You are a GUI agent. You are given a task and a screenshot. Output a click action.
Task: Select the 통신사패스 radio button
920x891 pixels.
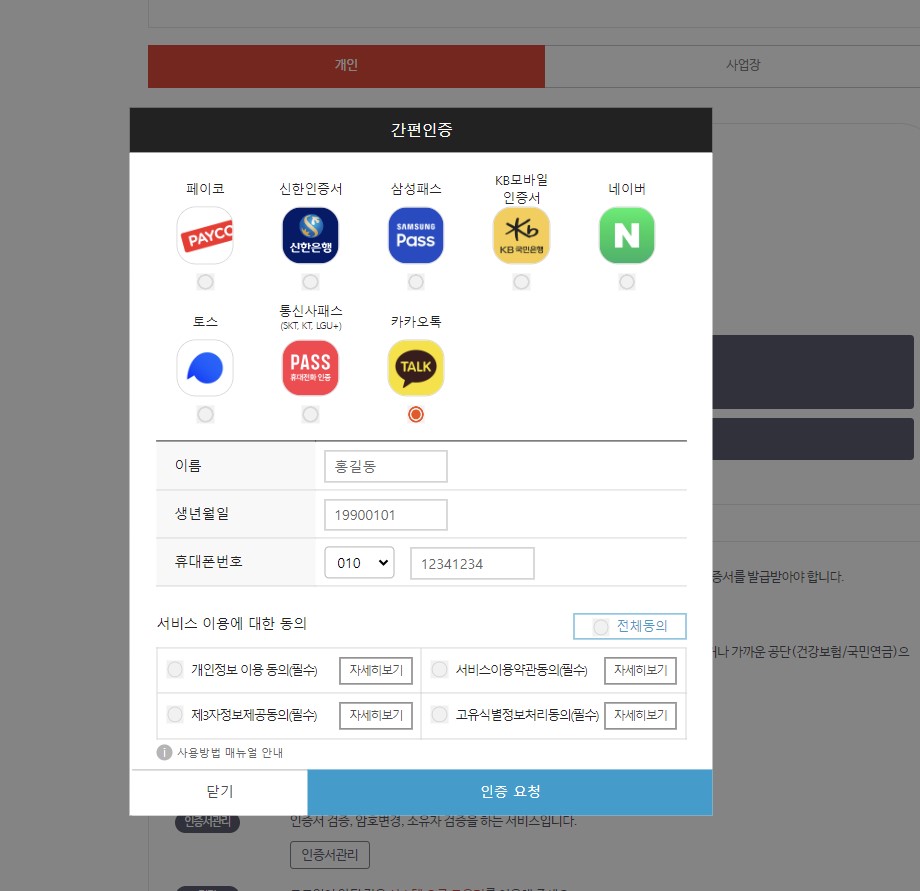[310, 415]
